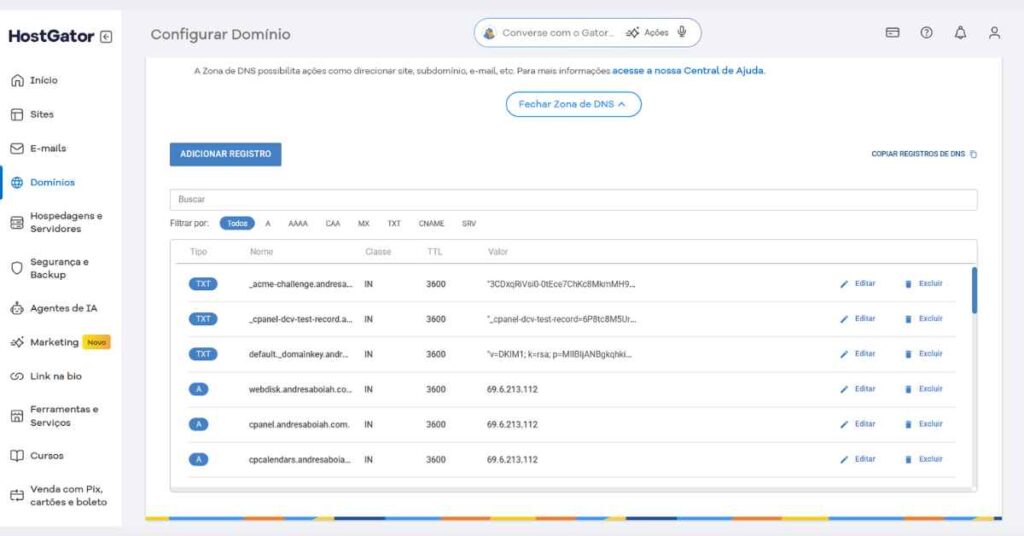The height and width of the screenshot is (536, 1024).
Task: Open Ferramentas e Serviços in the sidebar
Action: 64,416
